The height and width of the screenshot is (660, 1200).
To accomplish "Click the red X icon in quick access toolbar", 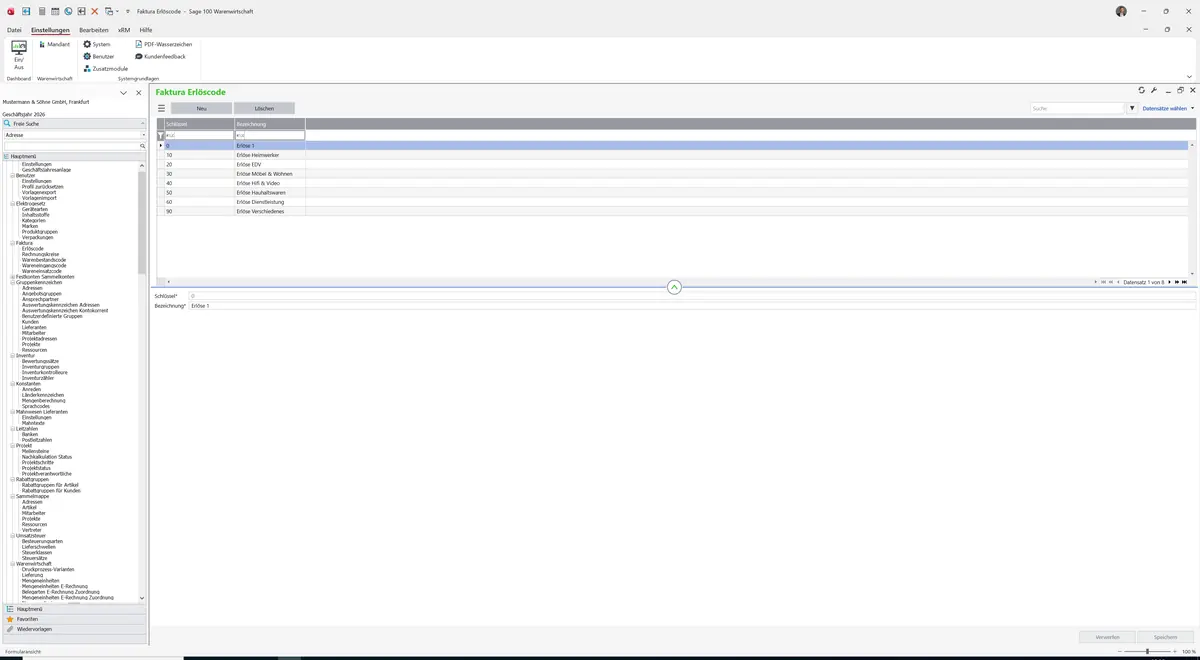I will [x=95, y=11].
